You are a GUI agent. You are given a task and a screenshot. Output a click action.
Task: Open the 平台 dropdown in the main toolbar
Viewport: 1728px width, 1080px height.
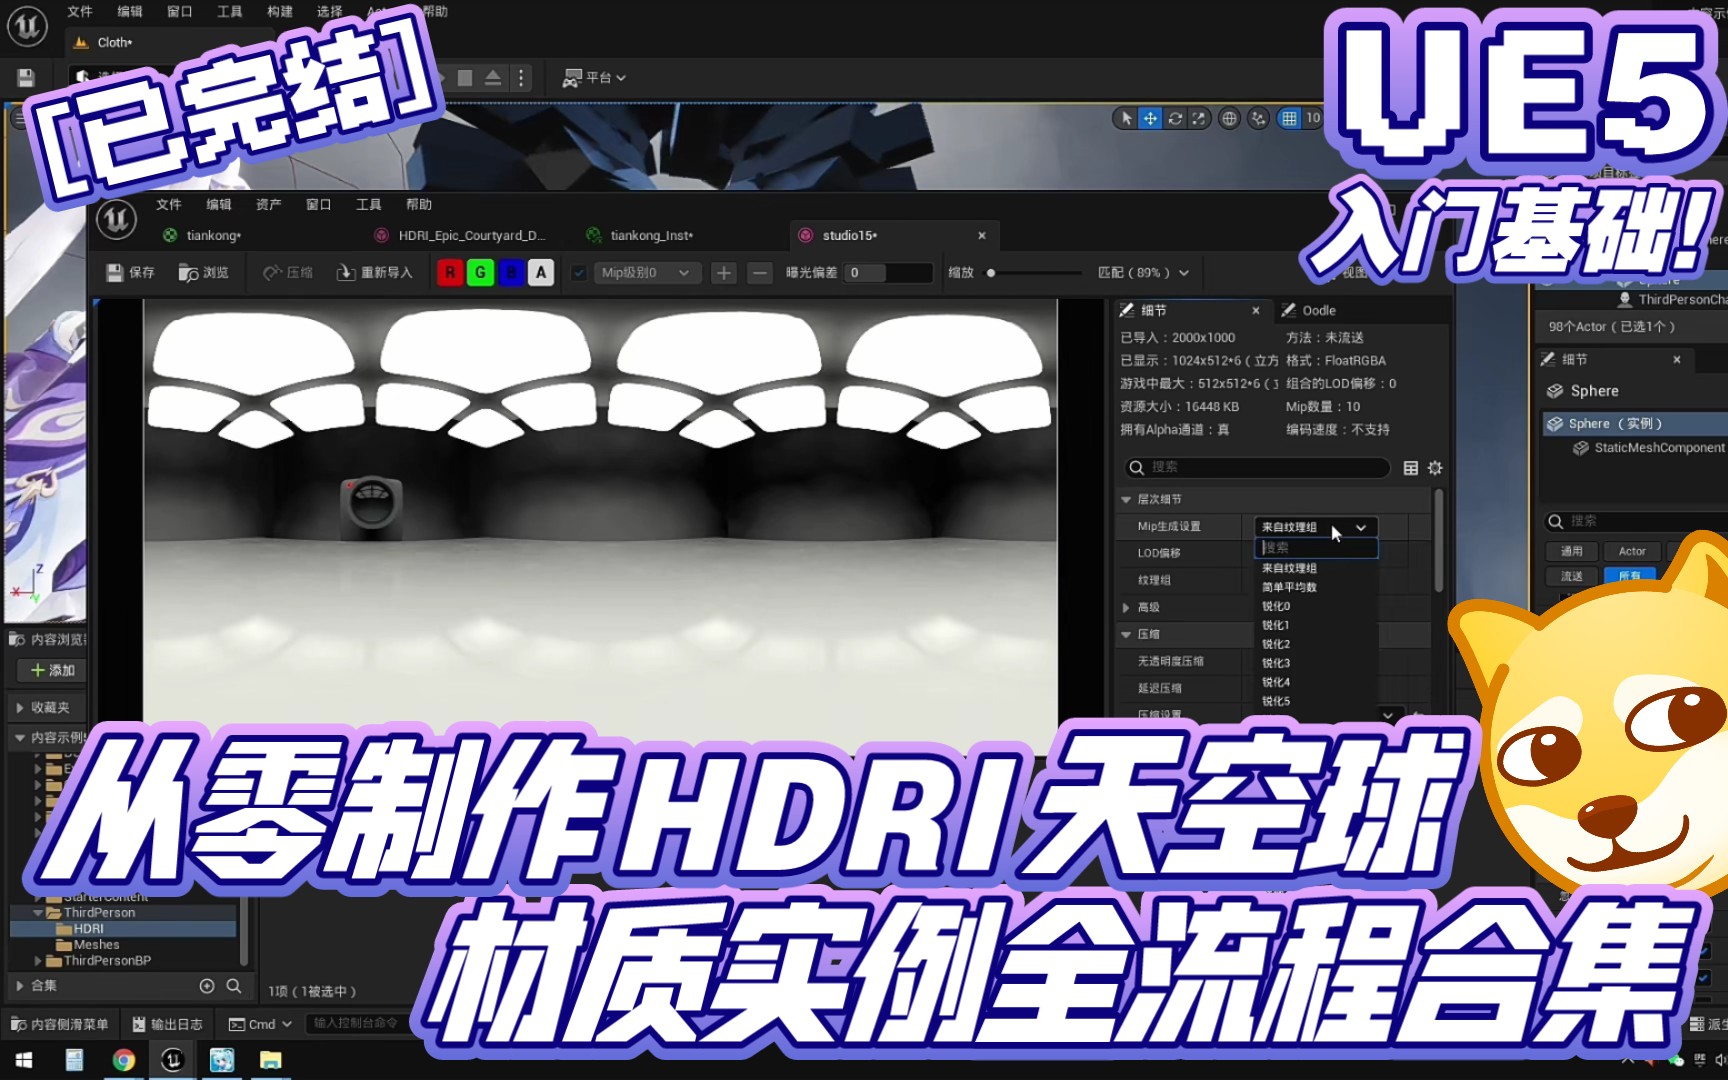(594, 78)
